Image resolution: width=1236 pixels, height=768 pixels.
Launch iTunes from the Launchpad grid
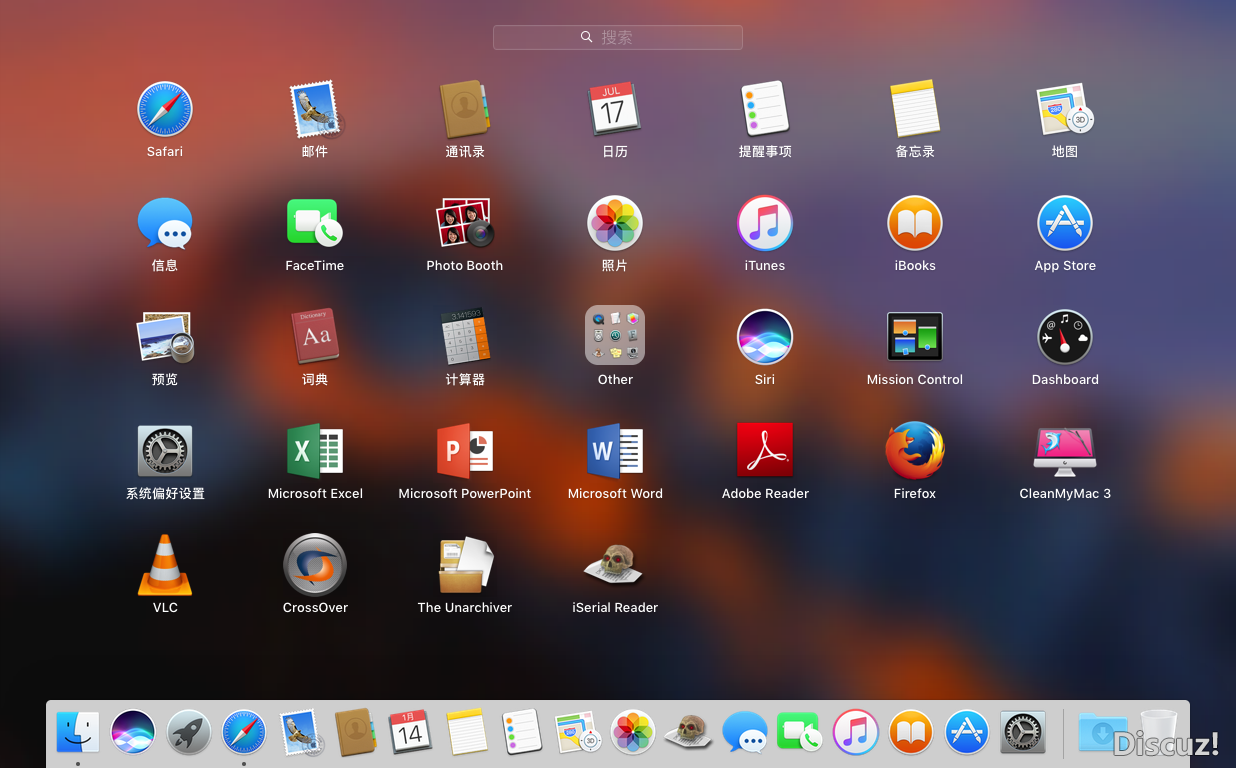point(765,223)
